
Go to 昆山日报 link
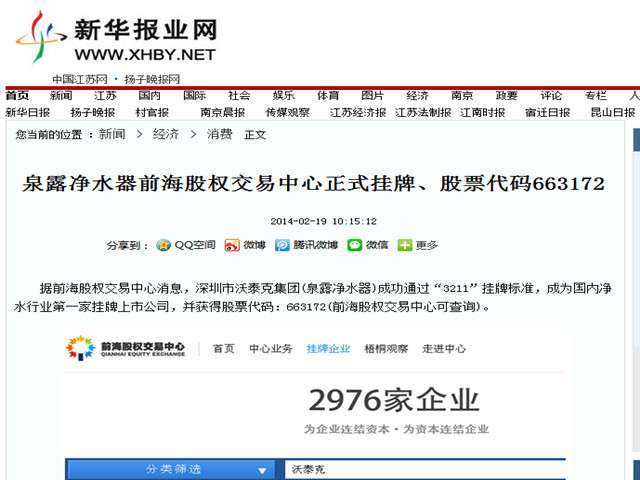click(x=613, y=112)
